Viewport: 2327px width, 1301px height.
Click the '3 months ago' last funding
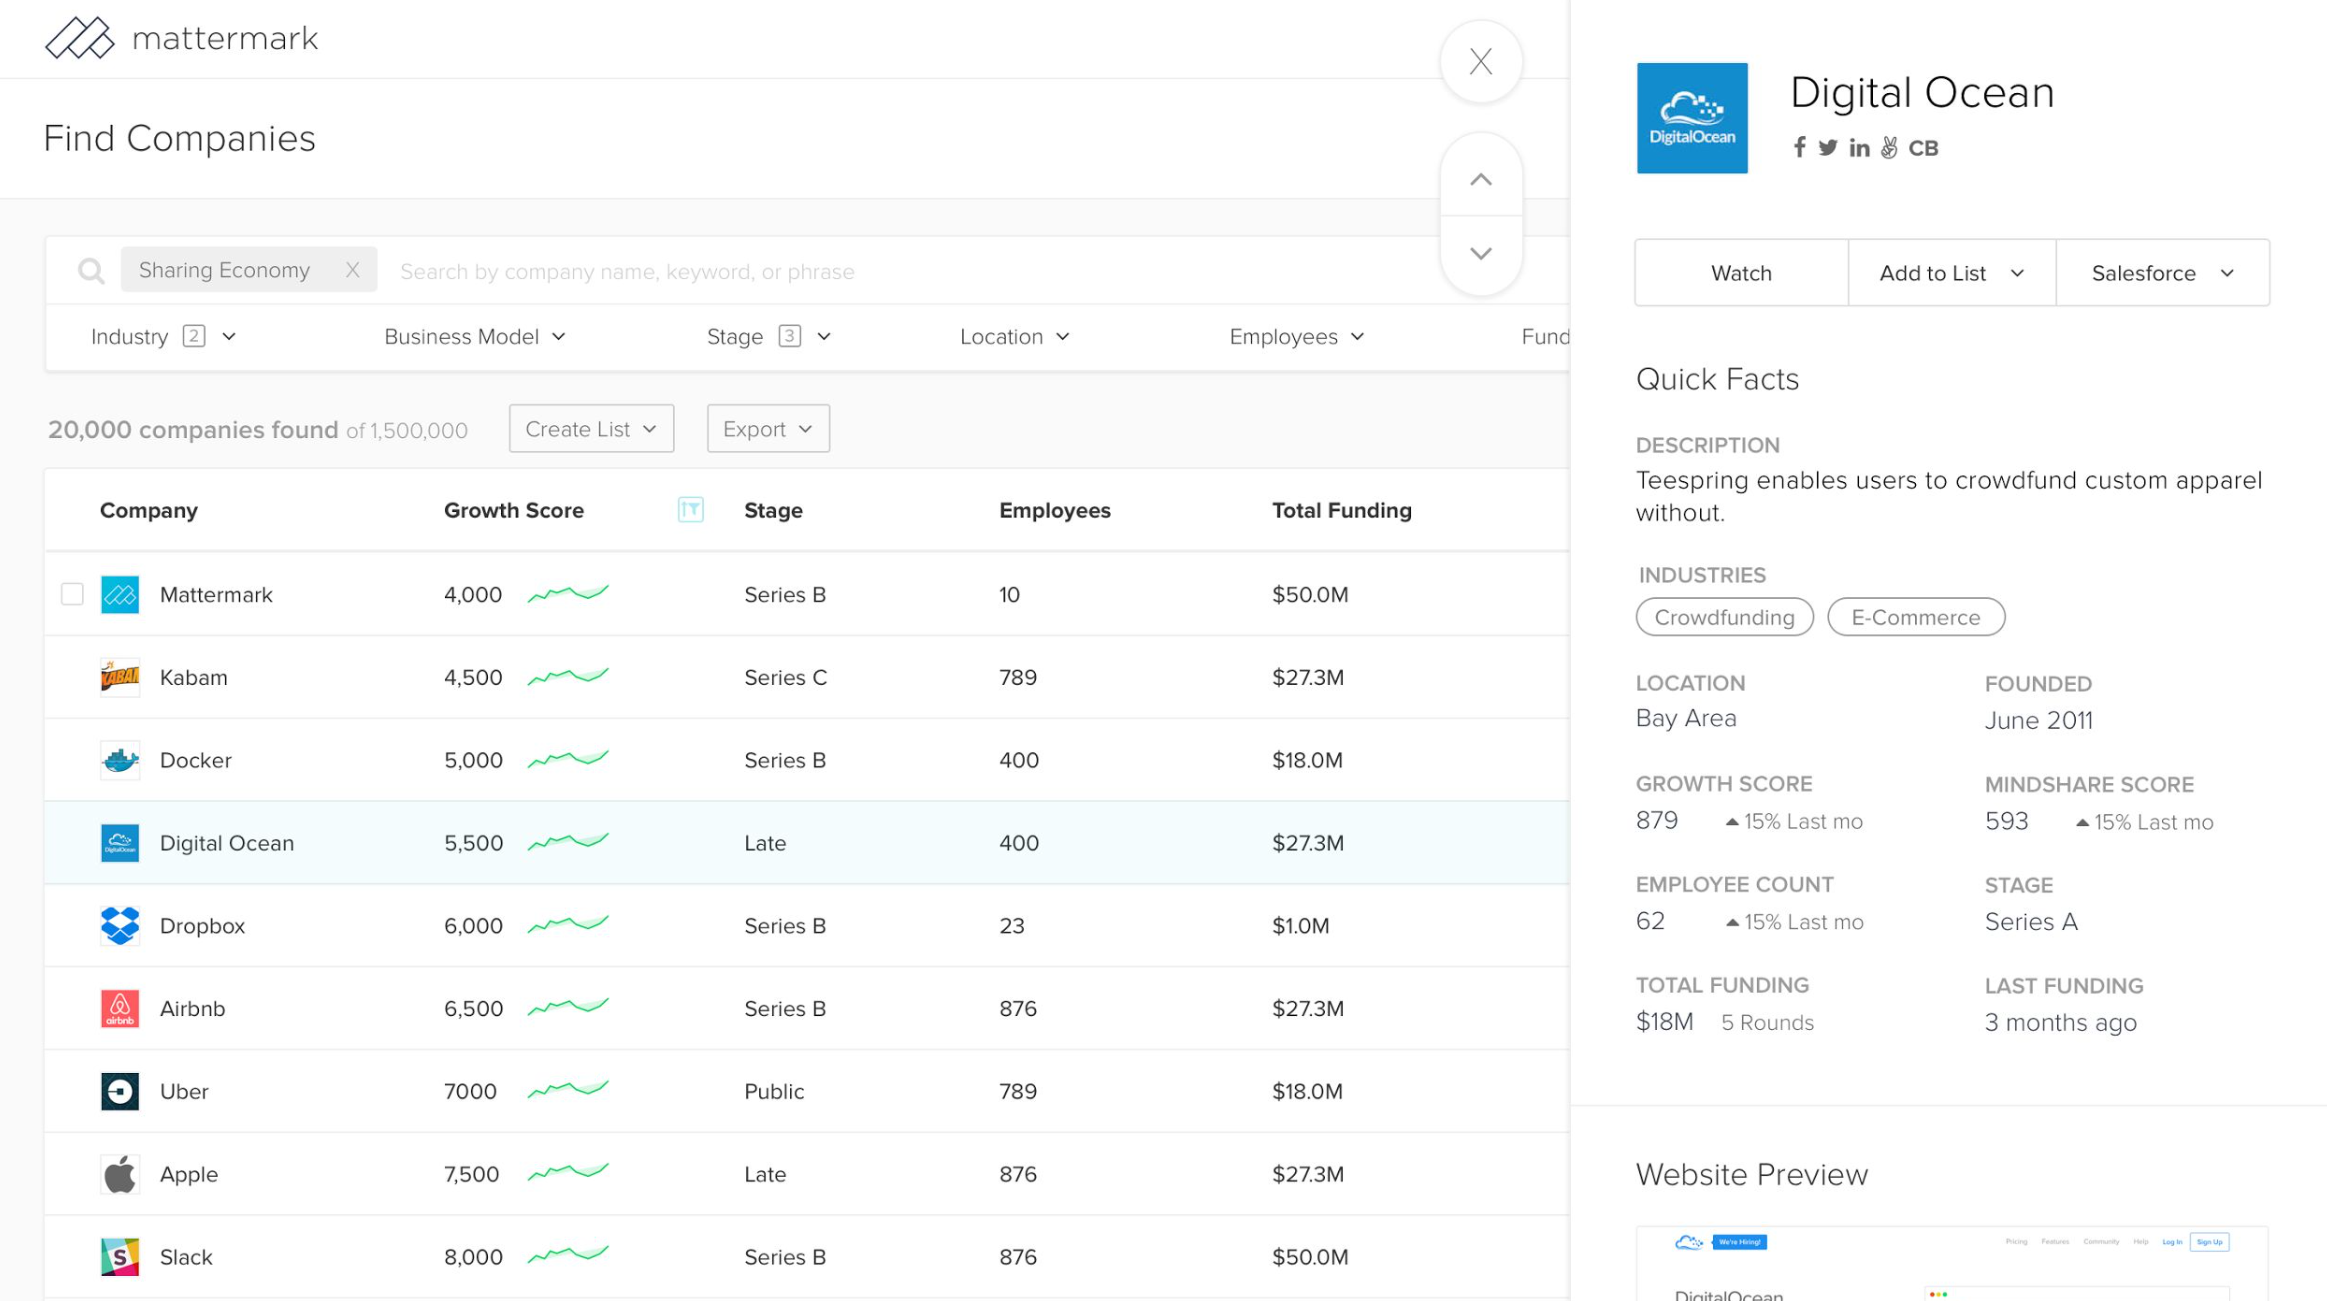coord(2060,1022)
